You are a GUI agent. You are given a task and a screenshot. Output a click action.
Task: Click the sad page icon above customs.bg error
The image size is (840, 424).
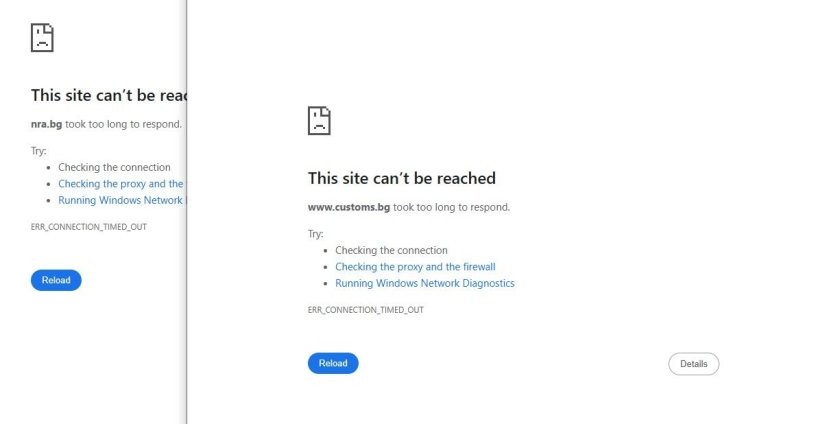[319, 121]
